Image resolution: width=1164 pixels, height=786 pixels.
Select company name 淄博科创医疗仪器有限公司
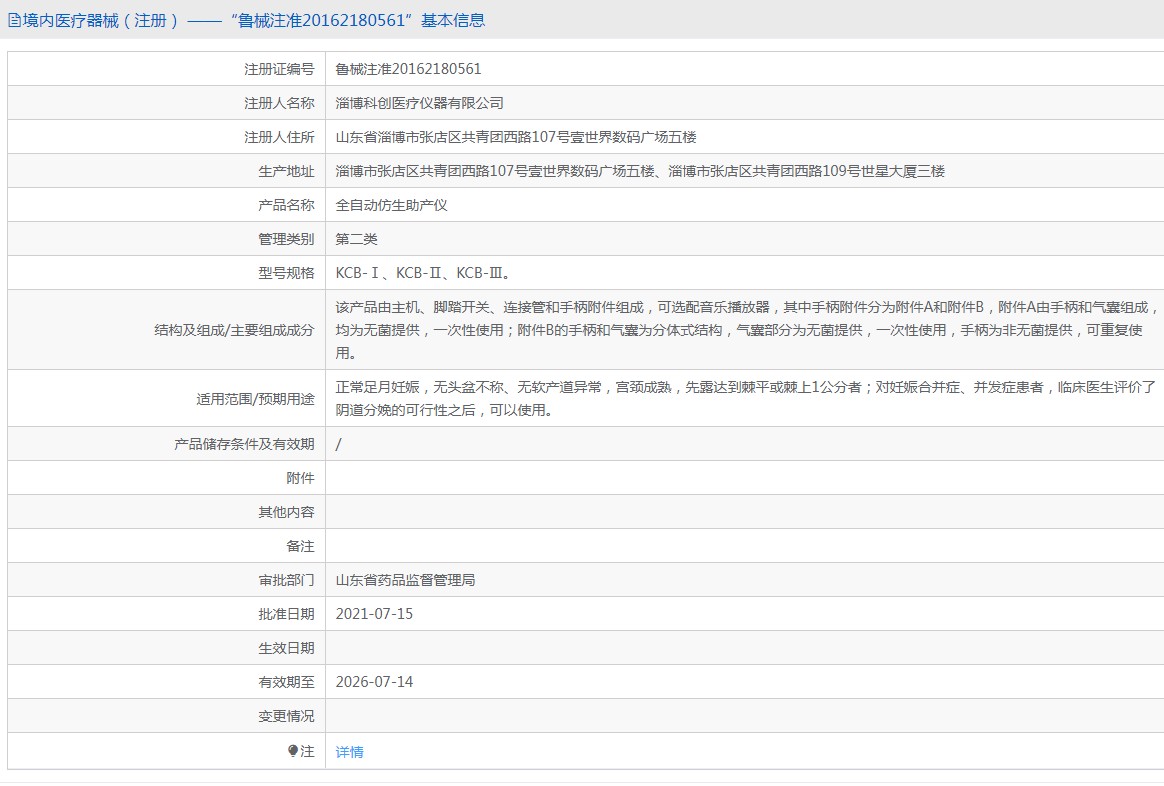[x=419, y=103]
